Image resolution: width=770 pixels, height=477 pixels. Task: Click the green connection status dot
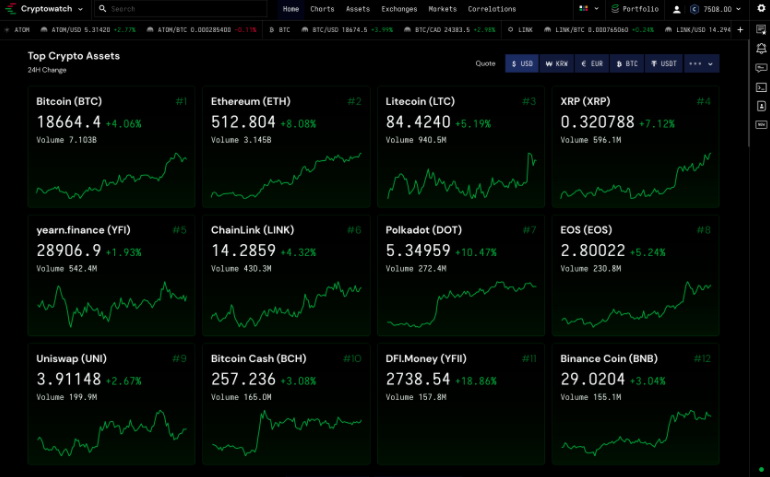click(x=761, y=470)
